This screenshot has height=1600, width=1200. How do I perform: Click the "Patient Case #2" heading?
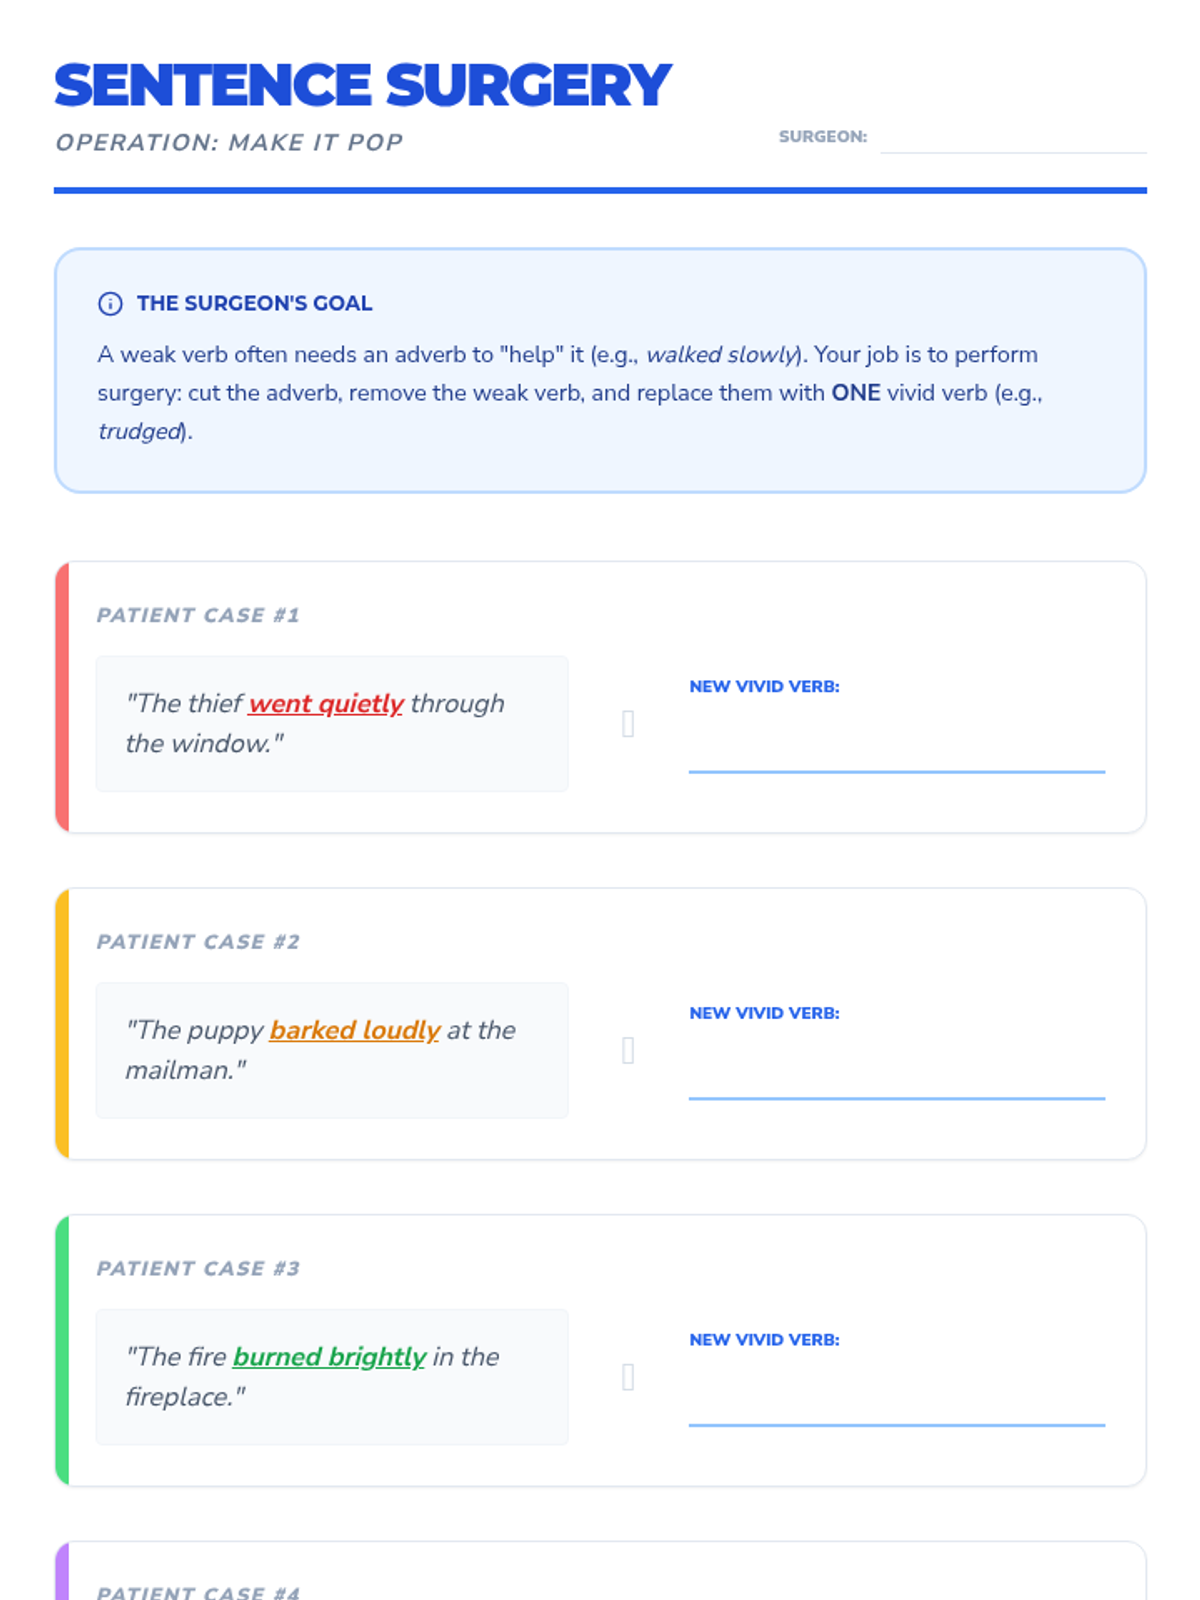198,942
